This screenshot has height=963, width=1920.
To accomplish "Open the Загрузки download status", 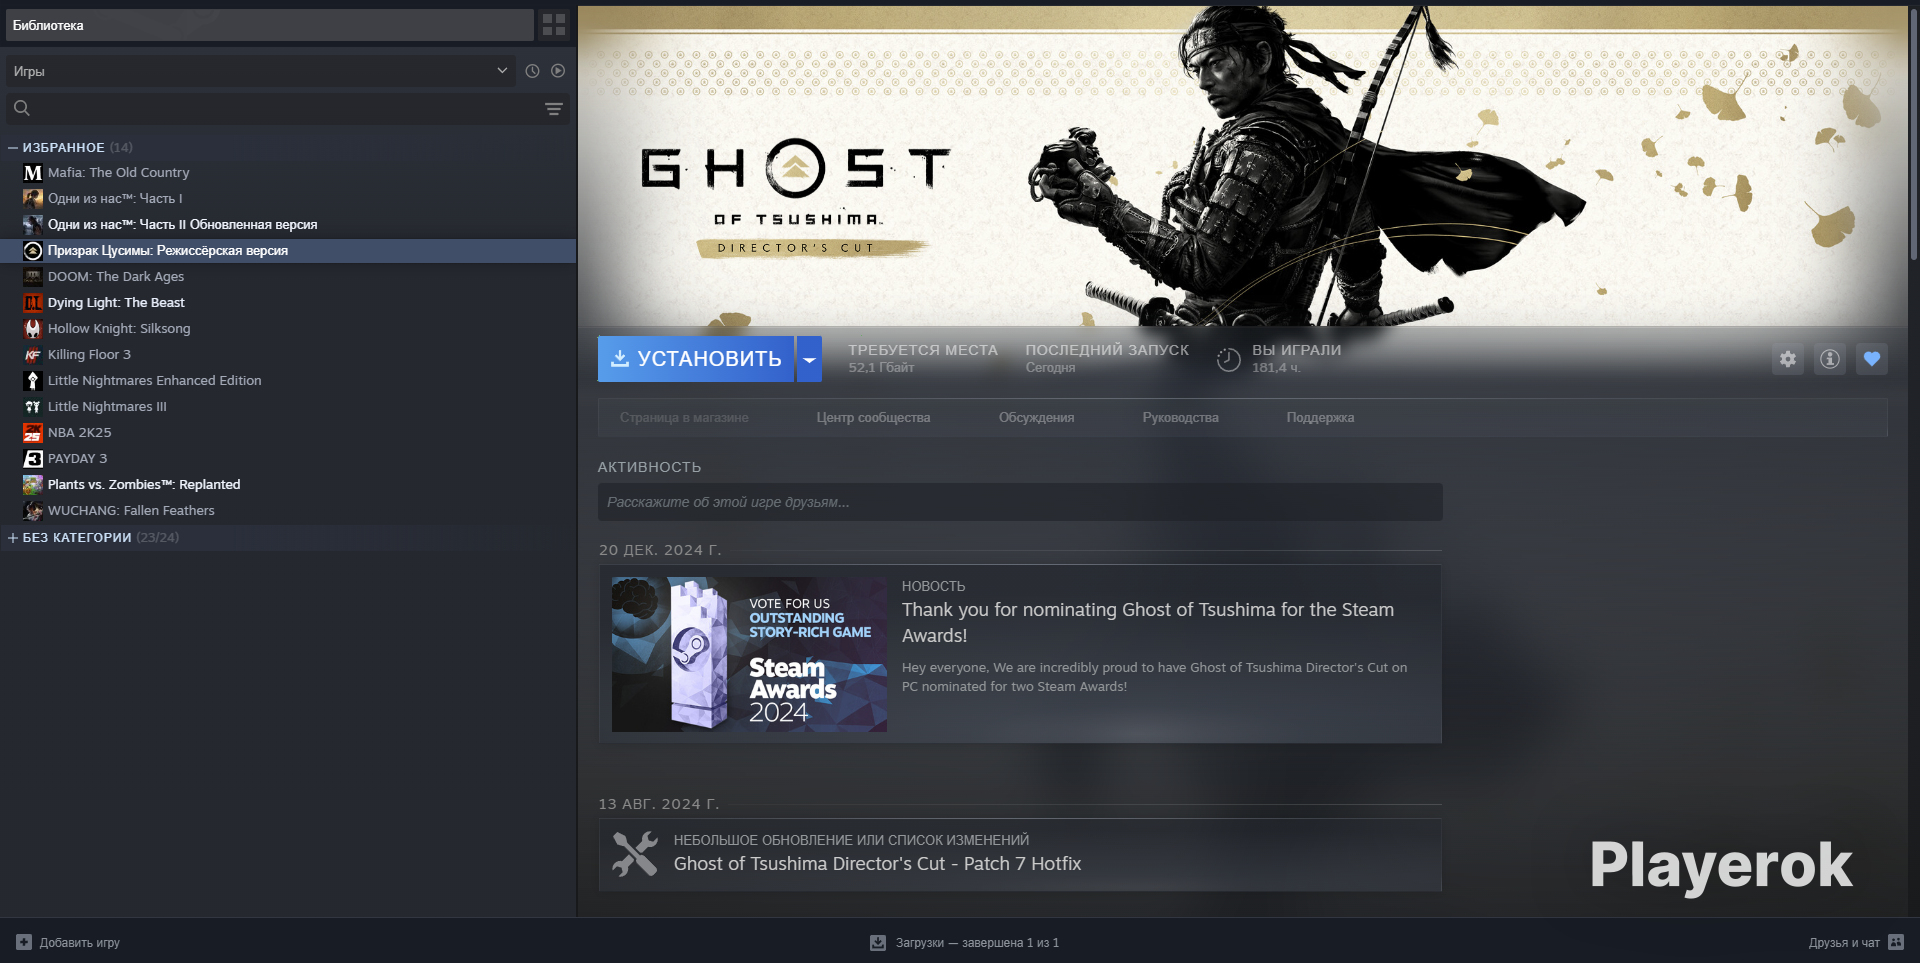I will 964,942.
